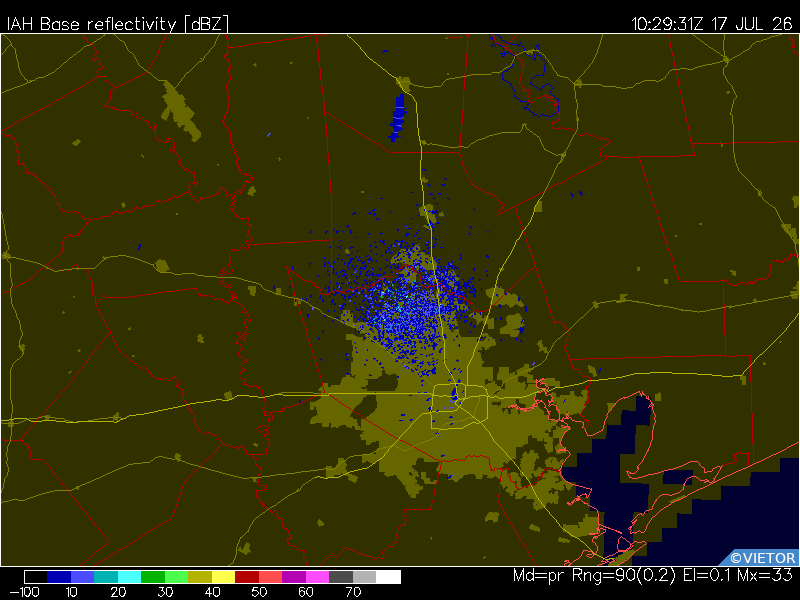Image resolution: width=800 pixels, height=600 pixels.
Task: Select the dark red legend swatch
Action: 247,577
